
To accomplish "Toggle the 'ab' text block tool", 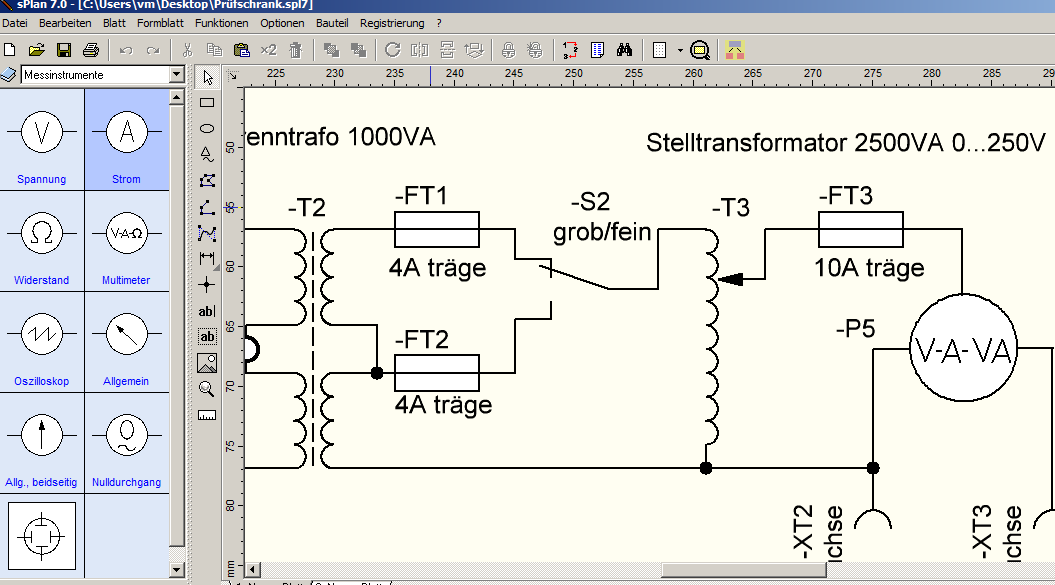I will (x=207, y=337).
